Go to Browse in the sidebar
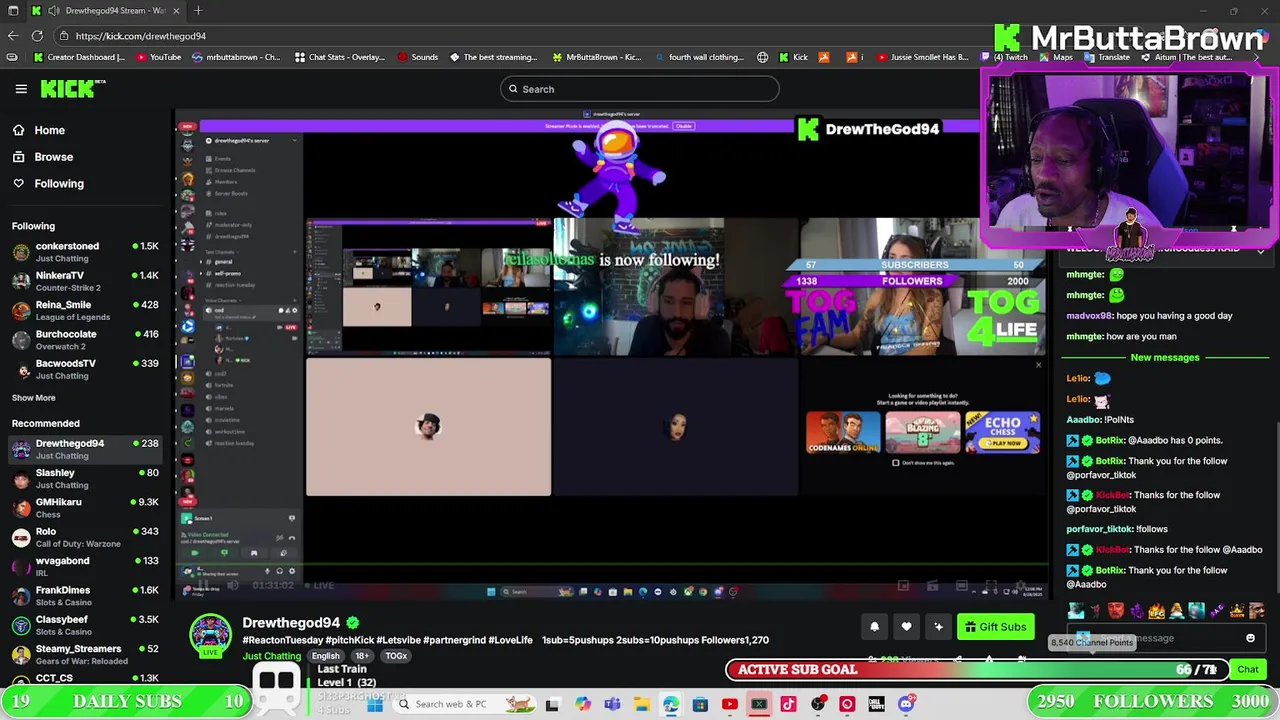The image size is (1280, 720). click(x=54, y=157)
